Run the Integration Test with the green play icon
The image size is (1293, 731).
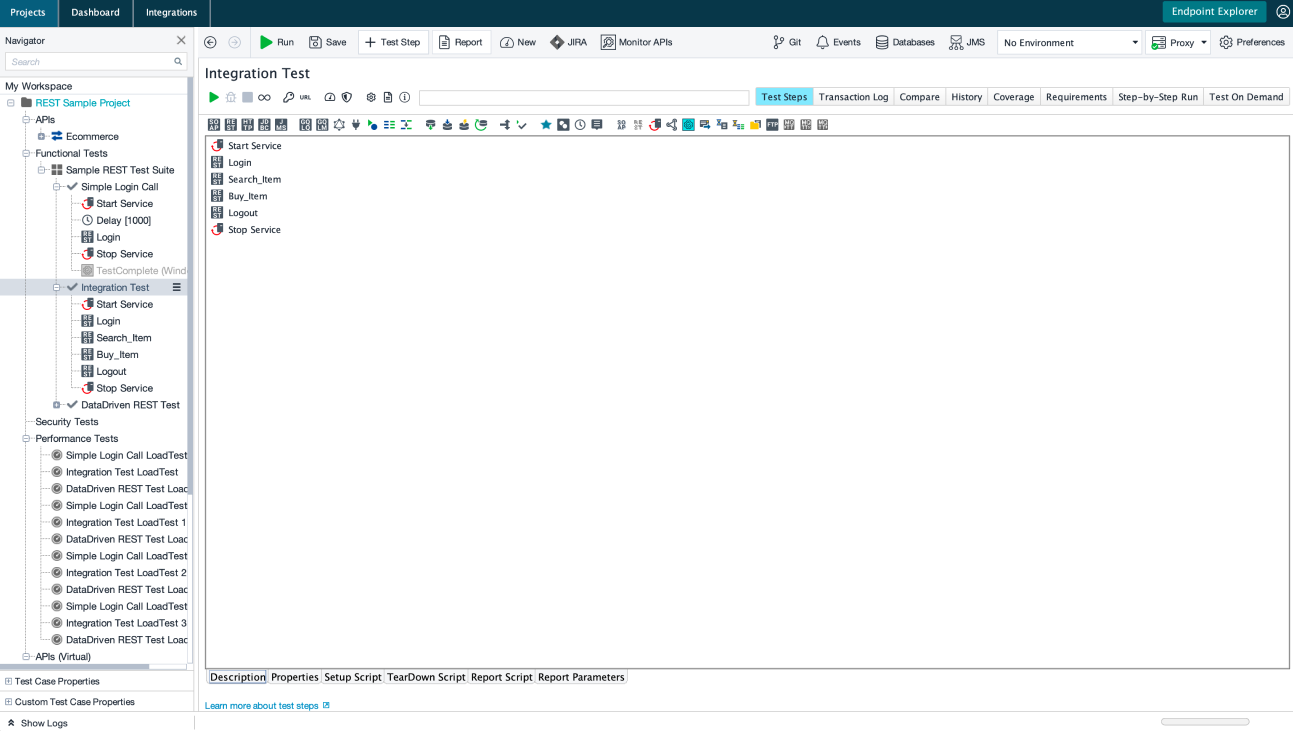tap(213, 97)
